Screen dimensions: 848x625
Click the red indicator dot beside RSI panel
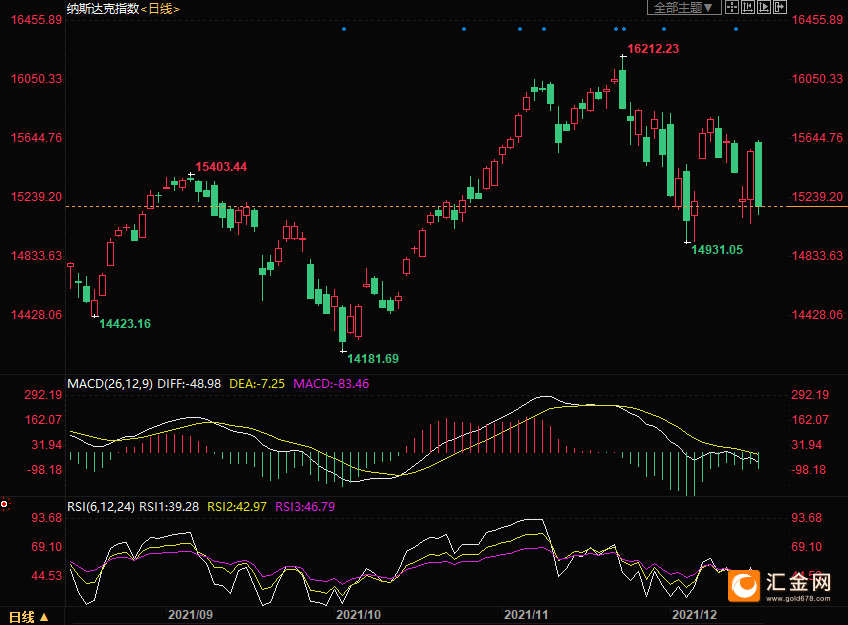point(4,504)
